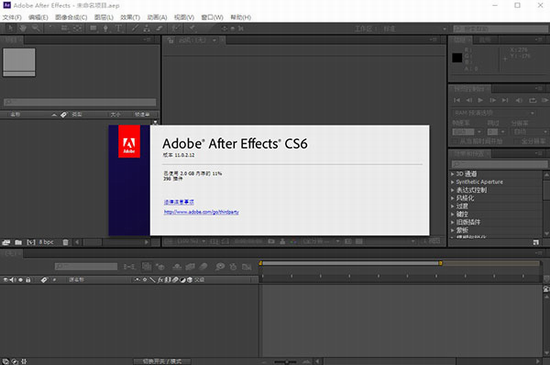This screenshot has height=365, width=550.
Task: Expand the Synthetic Aperture effects group
Action: pos(452,182)
